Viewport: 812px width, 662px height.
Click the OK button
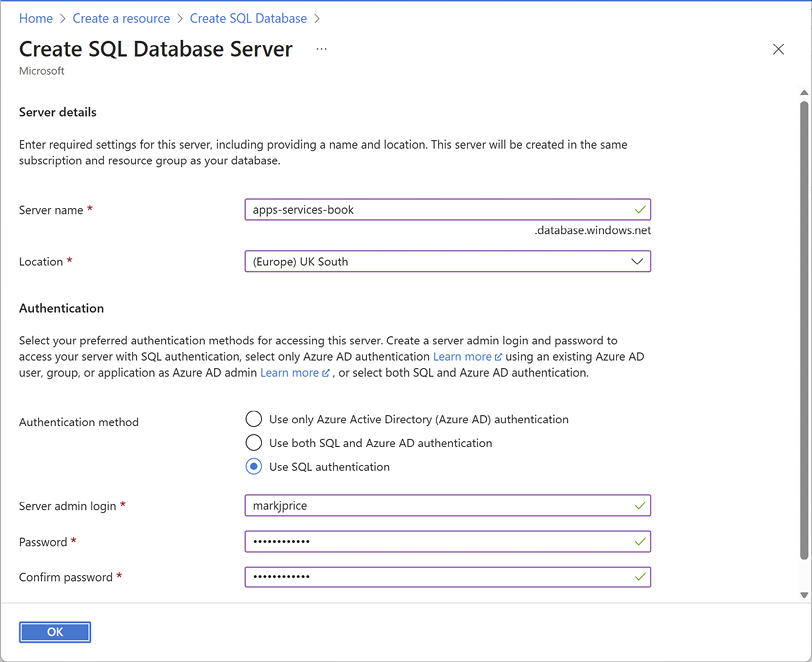point(55,632)
